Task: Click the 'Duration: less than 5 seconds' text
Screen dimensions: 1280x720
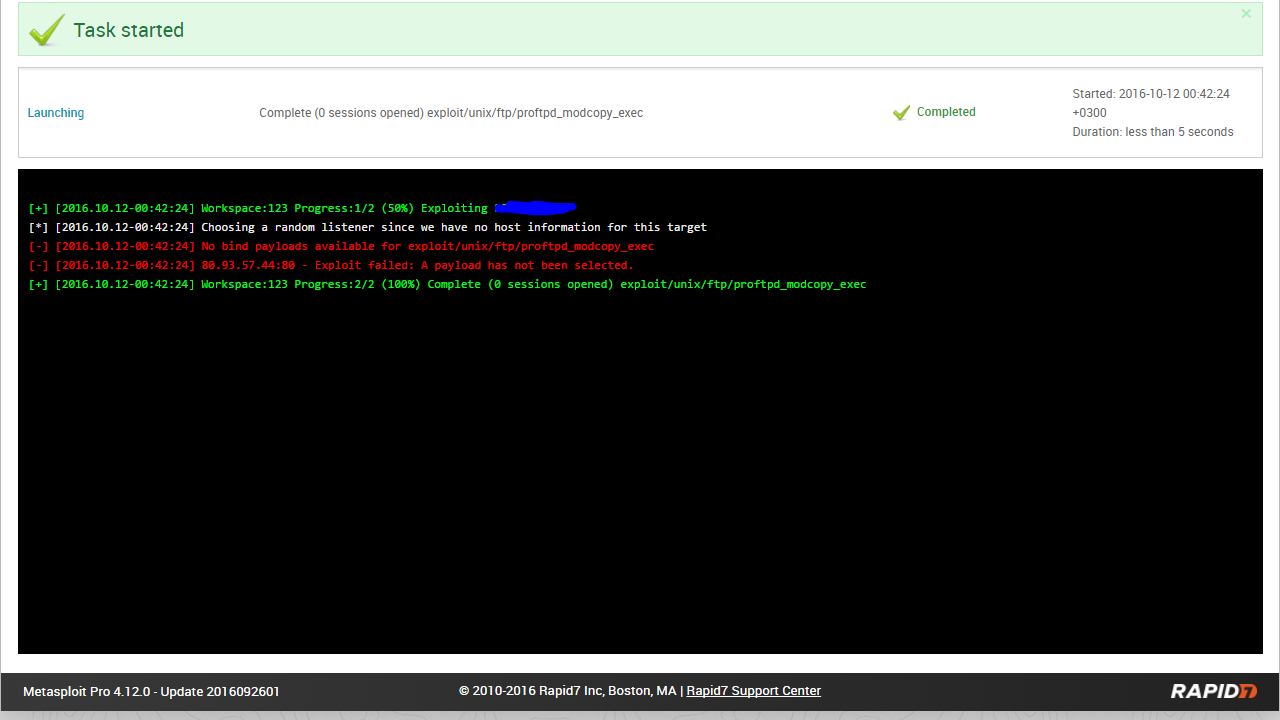Action: pyautogui.click(x=1153, y=132)
